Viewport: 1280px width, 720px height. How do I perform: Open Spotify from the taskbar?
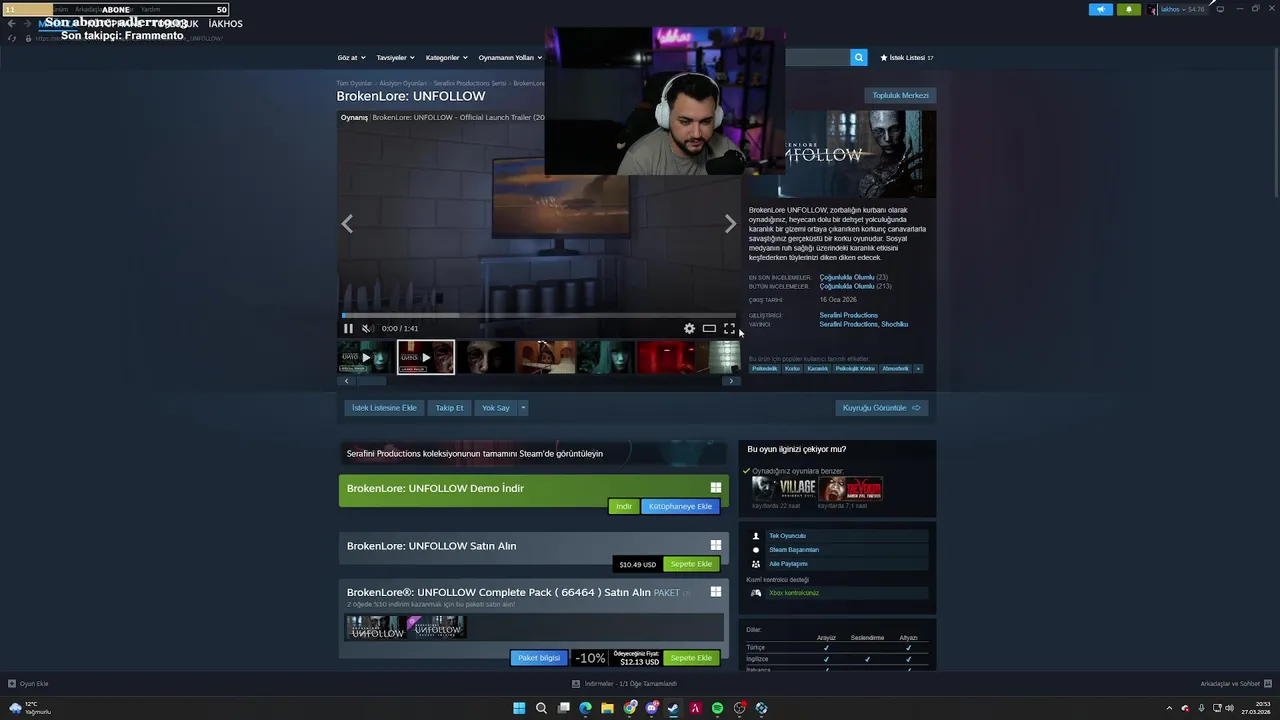(x=717, y=708)
